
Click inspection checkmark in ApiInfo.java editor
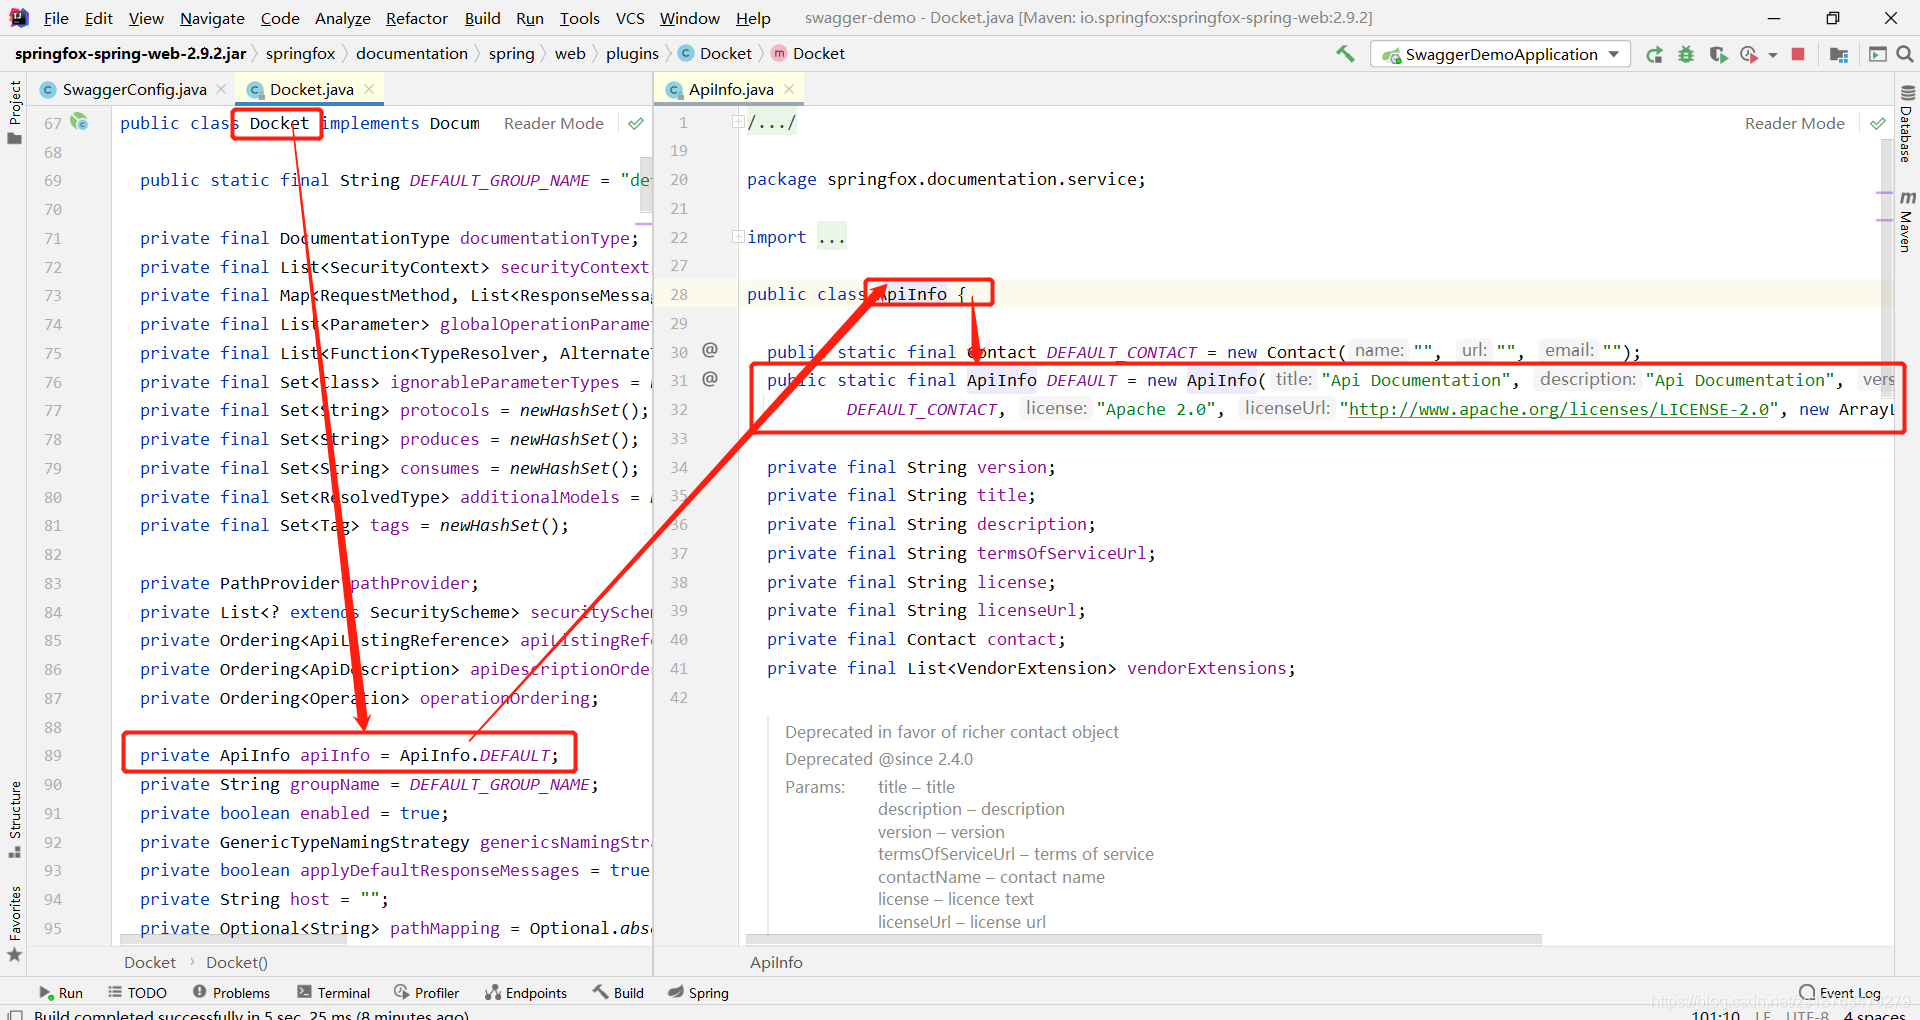(1877, 124)
